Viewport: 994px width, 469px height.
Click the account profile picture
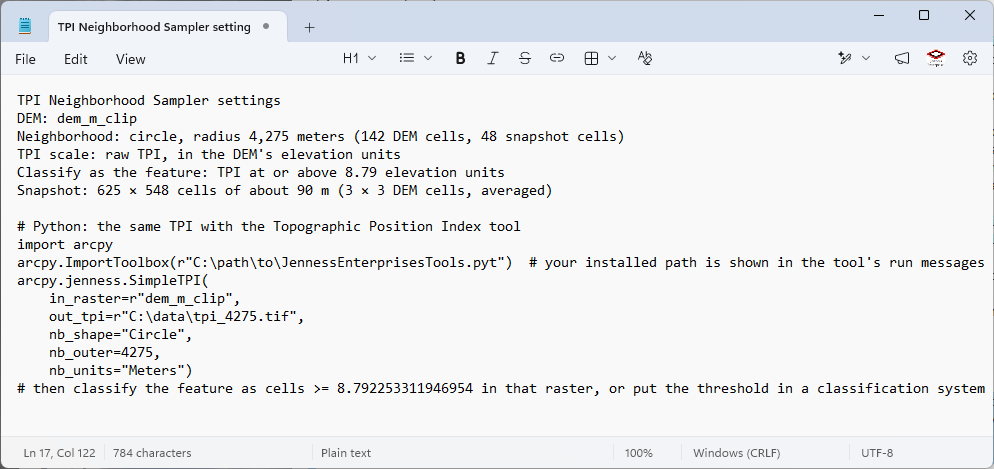[x=936, y=58]
